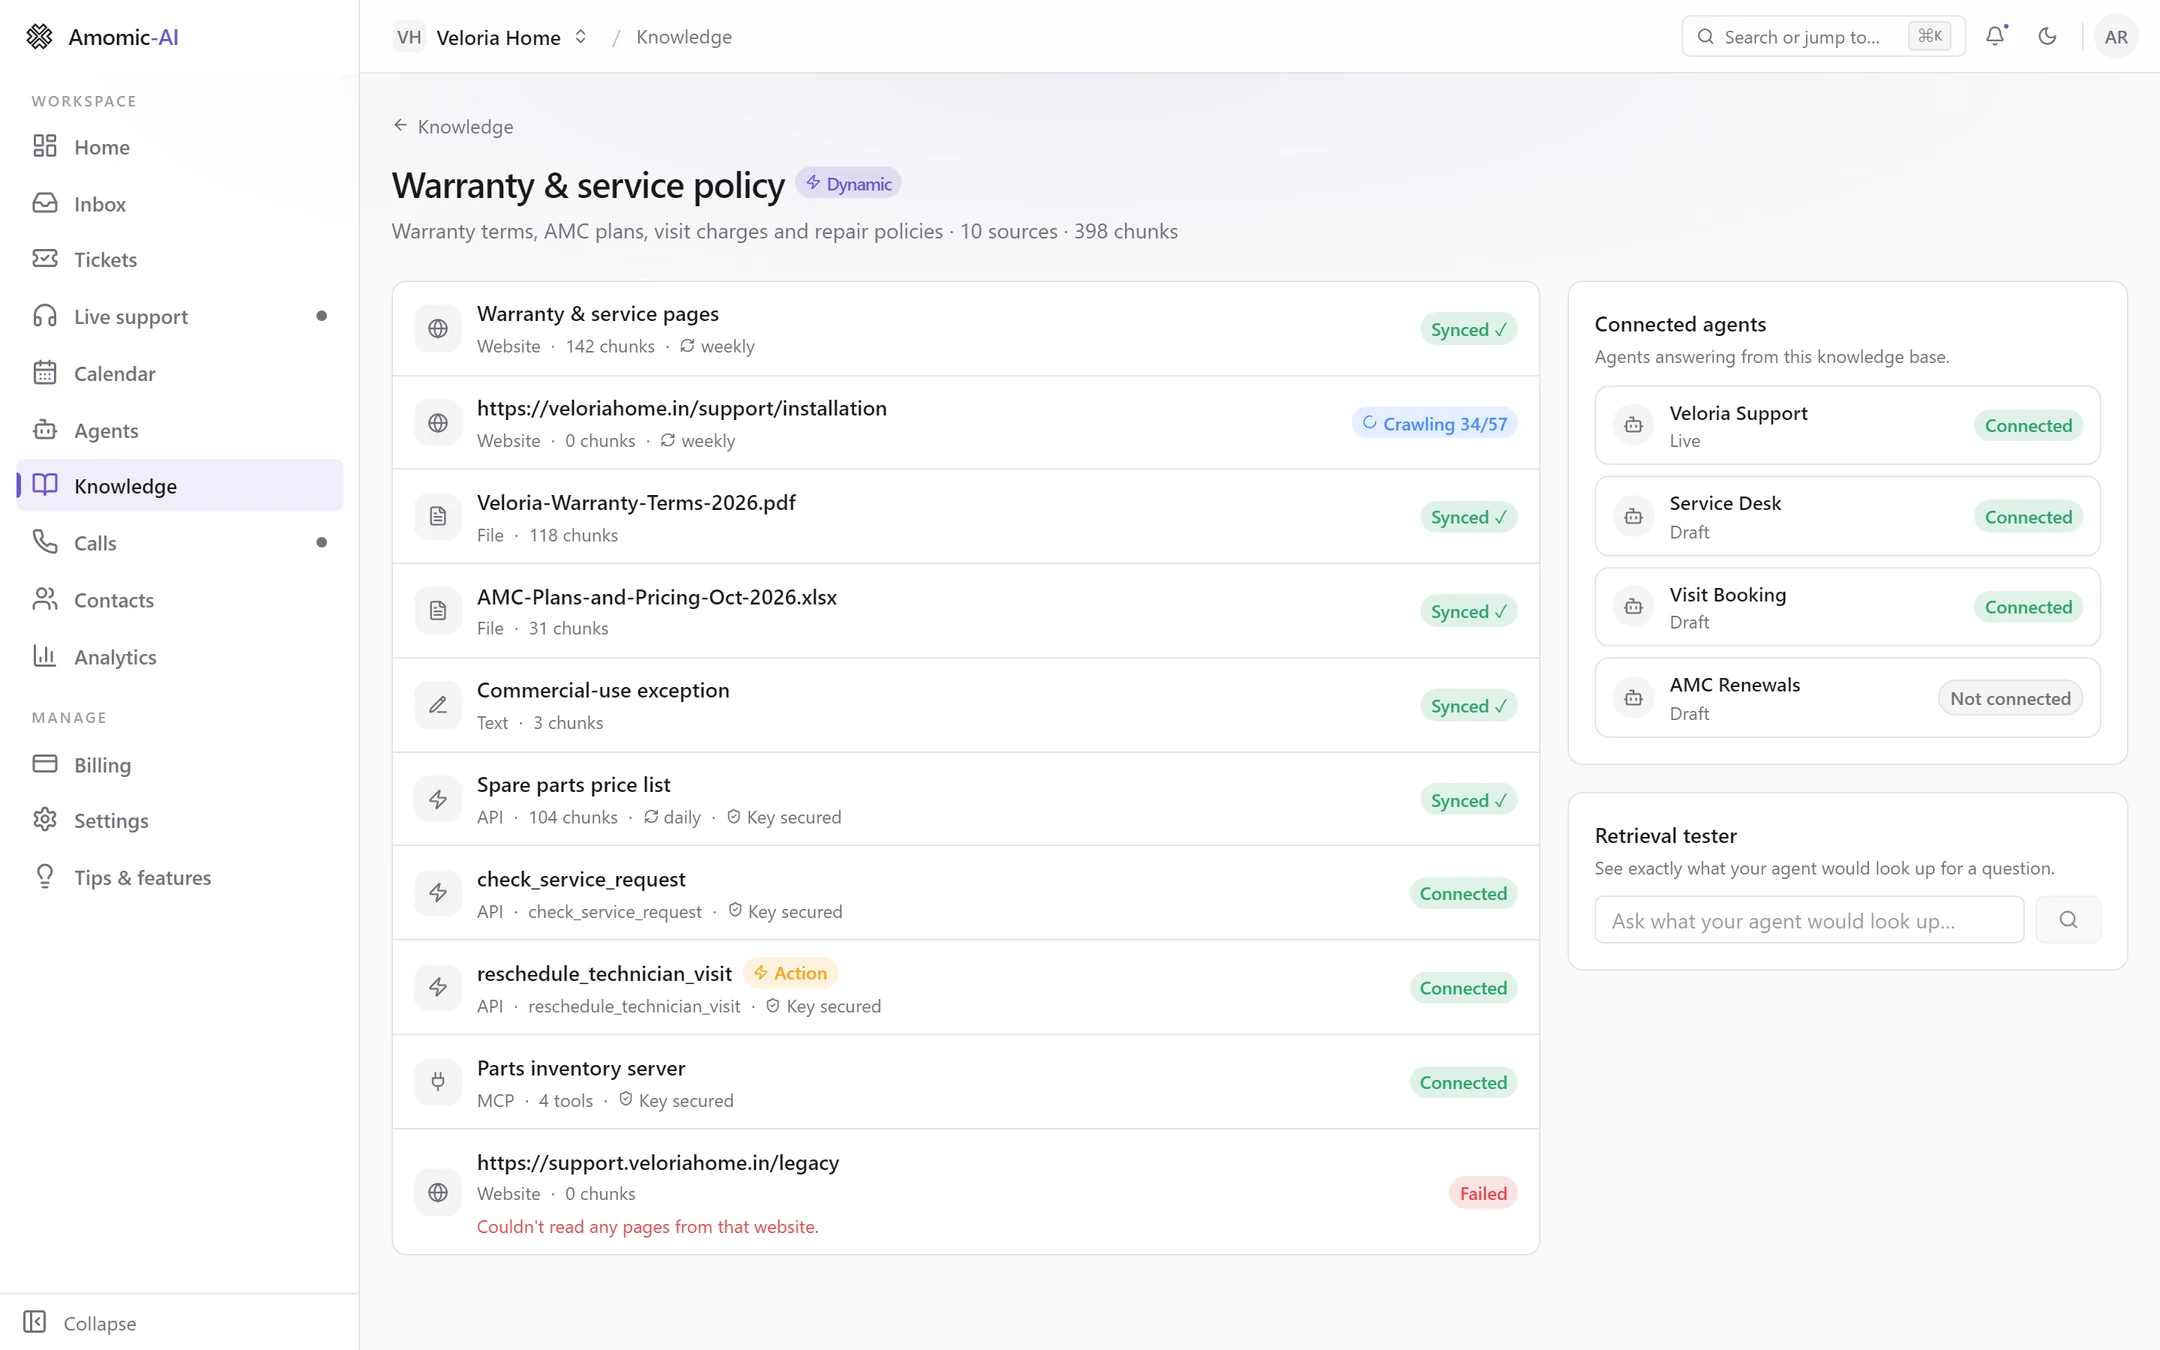This screenshot has height=1350, width=2160.
Task: Open the Visit Booking agent card
Action: (x=1847, y=607)
